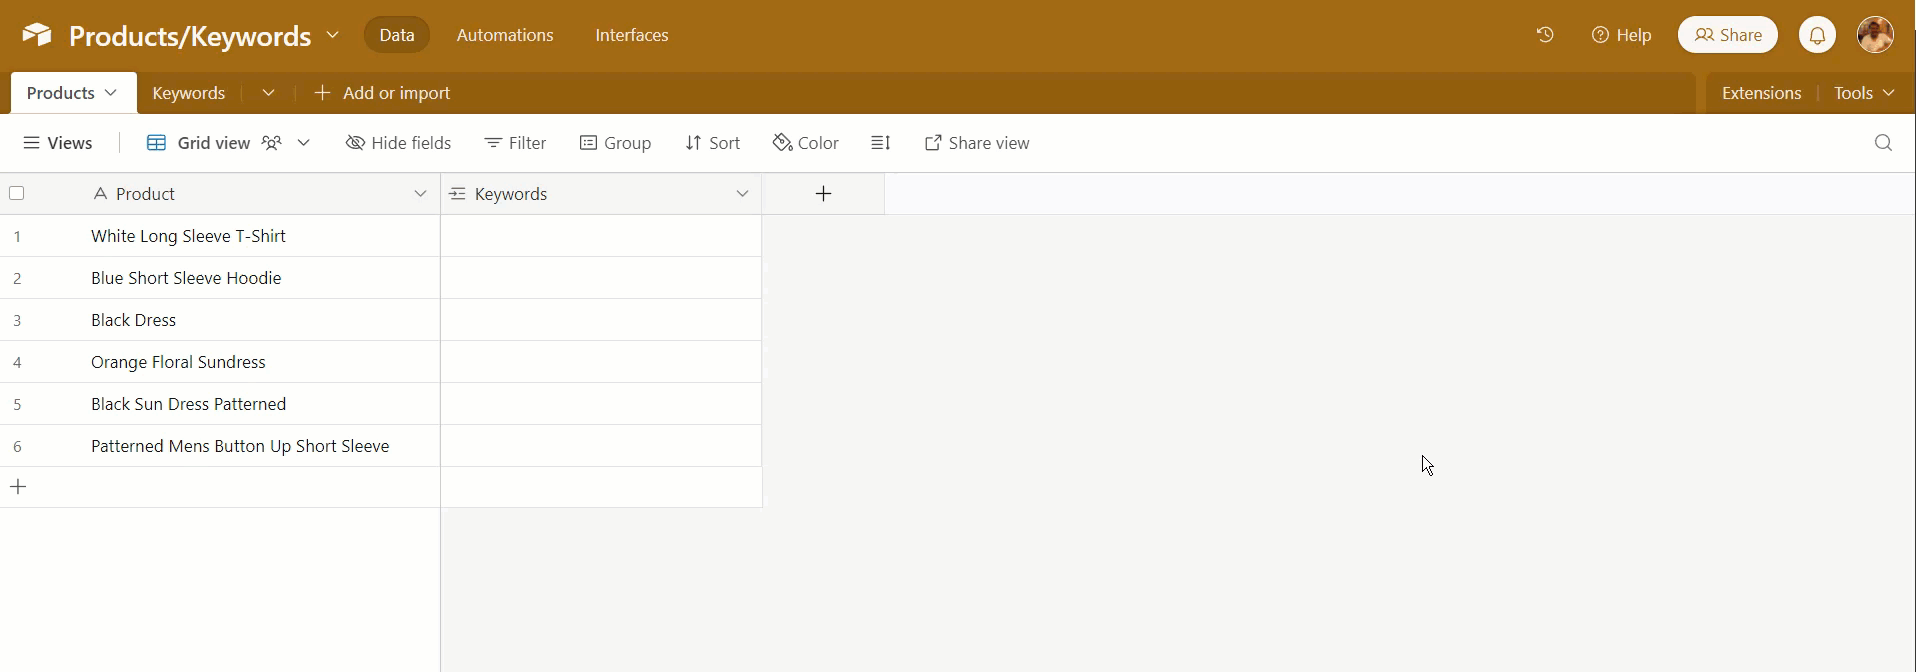Open Keywords field menu arrow
The height and width of the screenshot is (672, 1916).
[x=742, y=194]
